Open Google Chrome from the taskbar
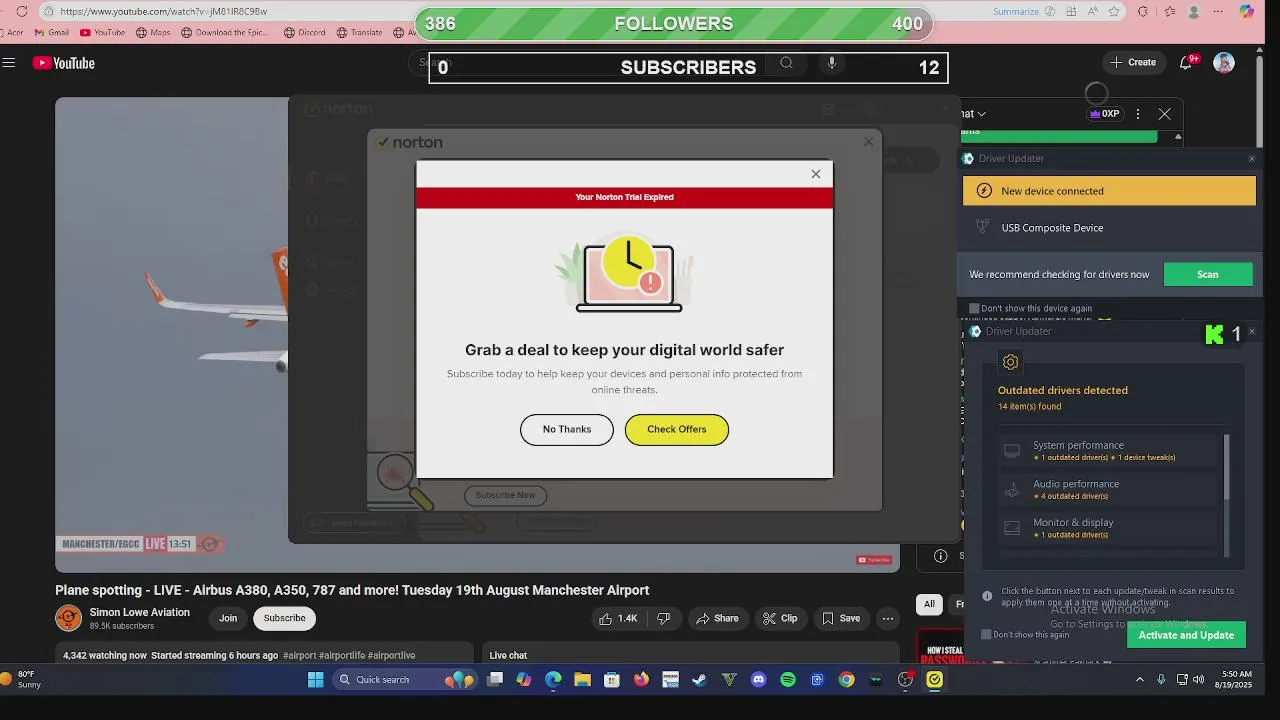 847,680
